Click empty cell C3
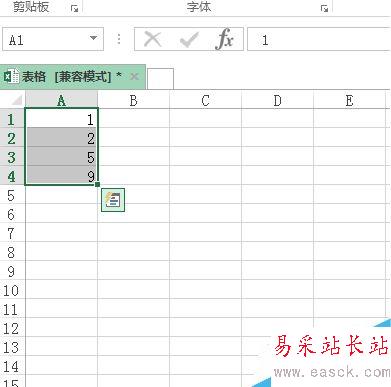391x387 pixels. (x=206, y=156)
